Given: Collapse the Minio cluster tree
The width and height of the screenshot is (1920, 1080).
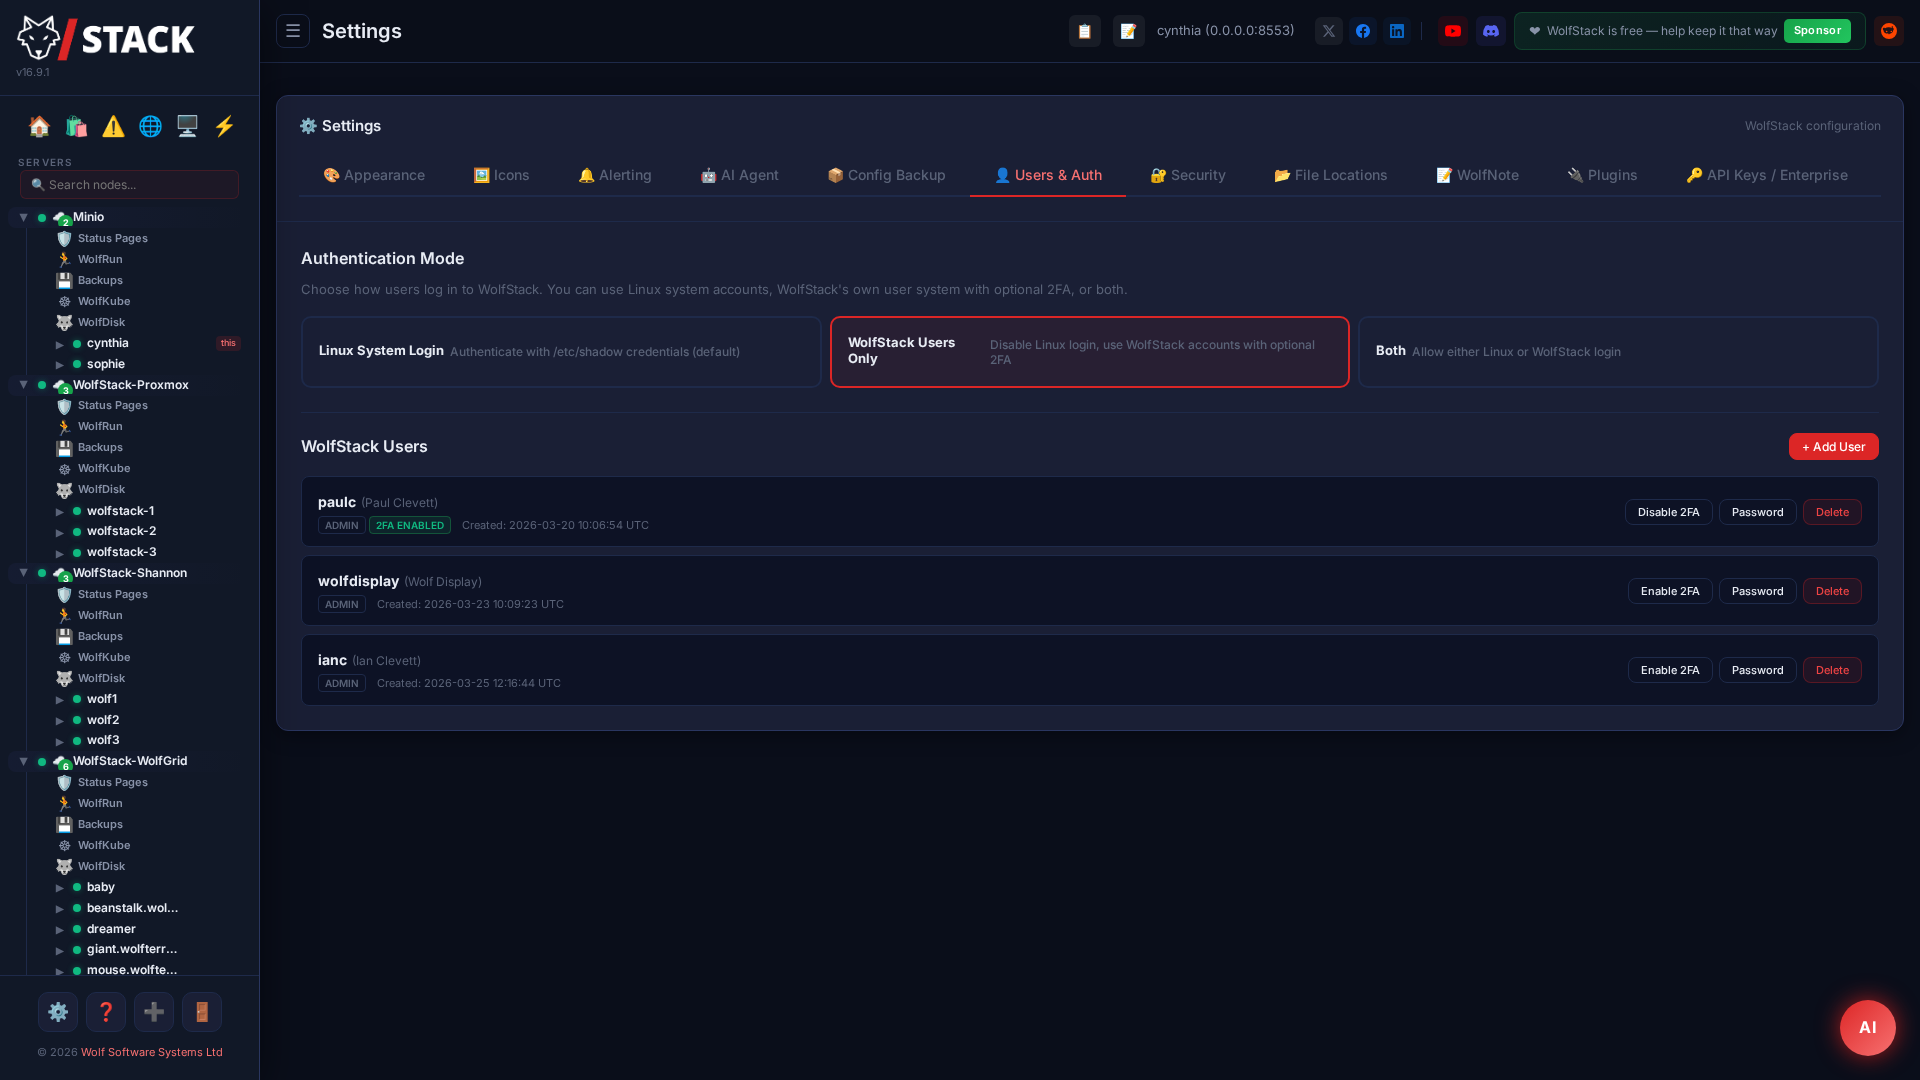Looking at the screenshot, I should tap(23, 217).
